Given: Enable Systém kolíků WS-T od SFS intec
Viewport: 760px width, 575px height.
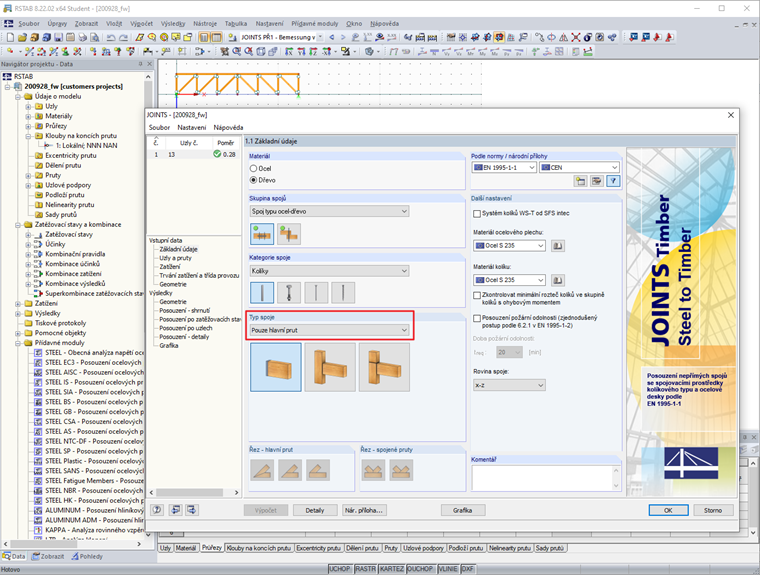Looking at the screenshot, I should 476,213.
